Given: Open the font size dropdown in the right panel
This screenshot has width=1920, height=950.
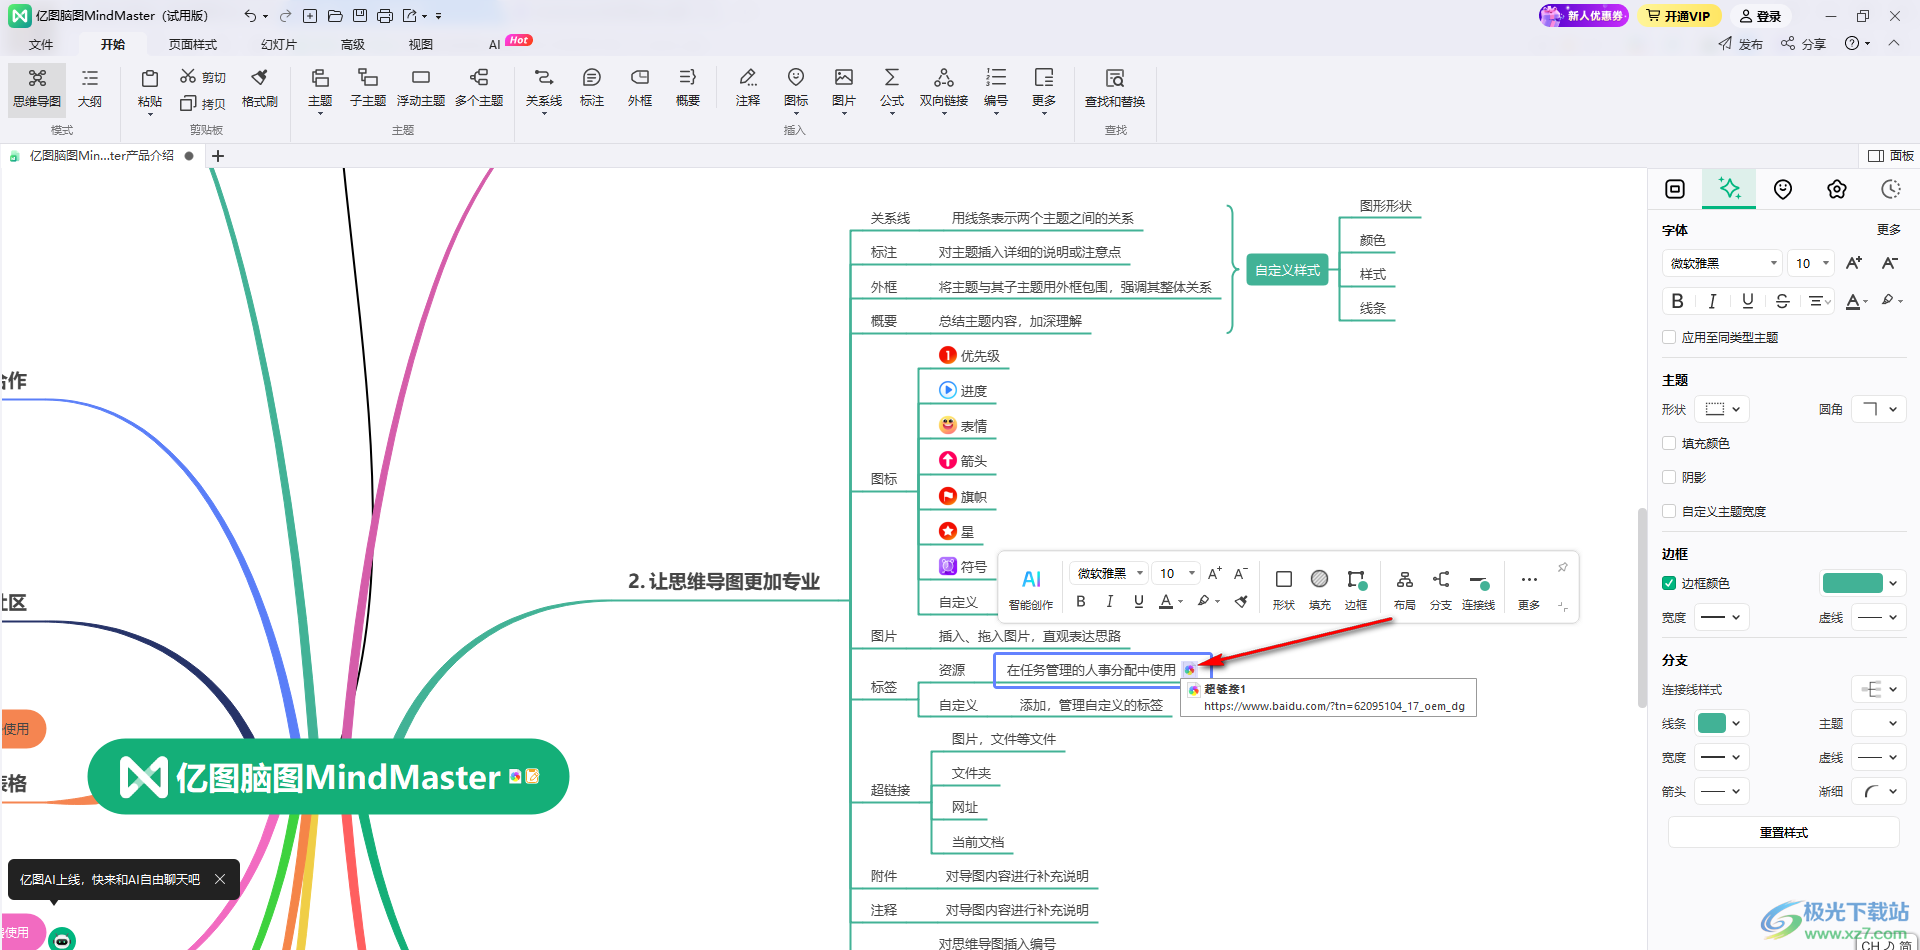Looking at the screenshot, I should (x=1812, y=263).
